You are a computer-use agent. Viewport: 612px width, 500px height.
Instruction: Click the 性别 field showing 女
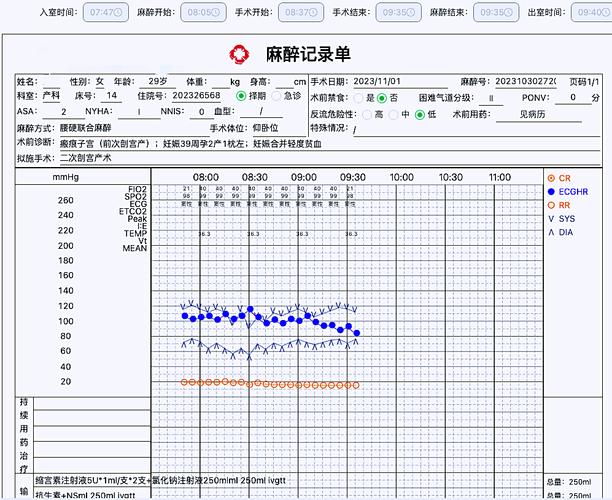[100, 82]
